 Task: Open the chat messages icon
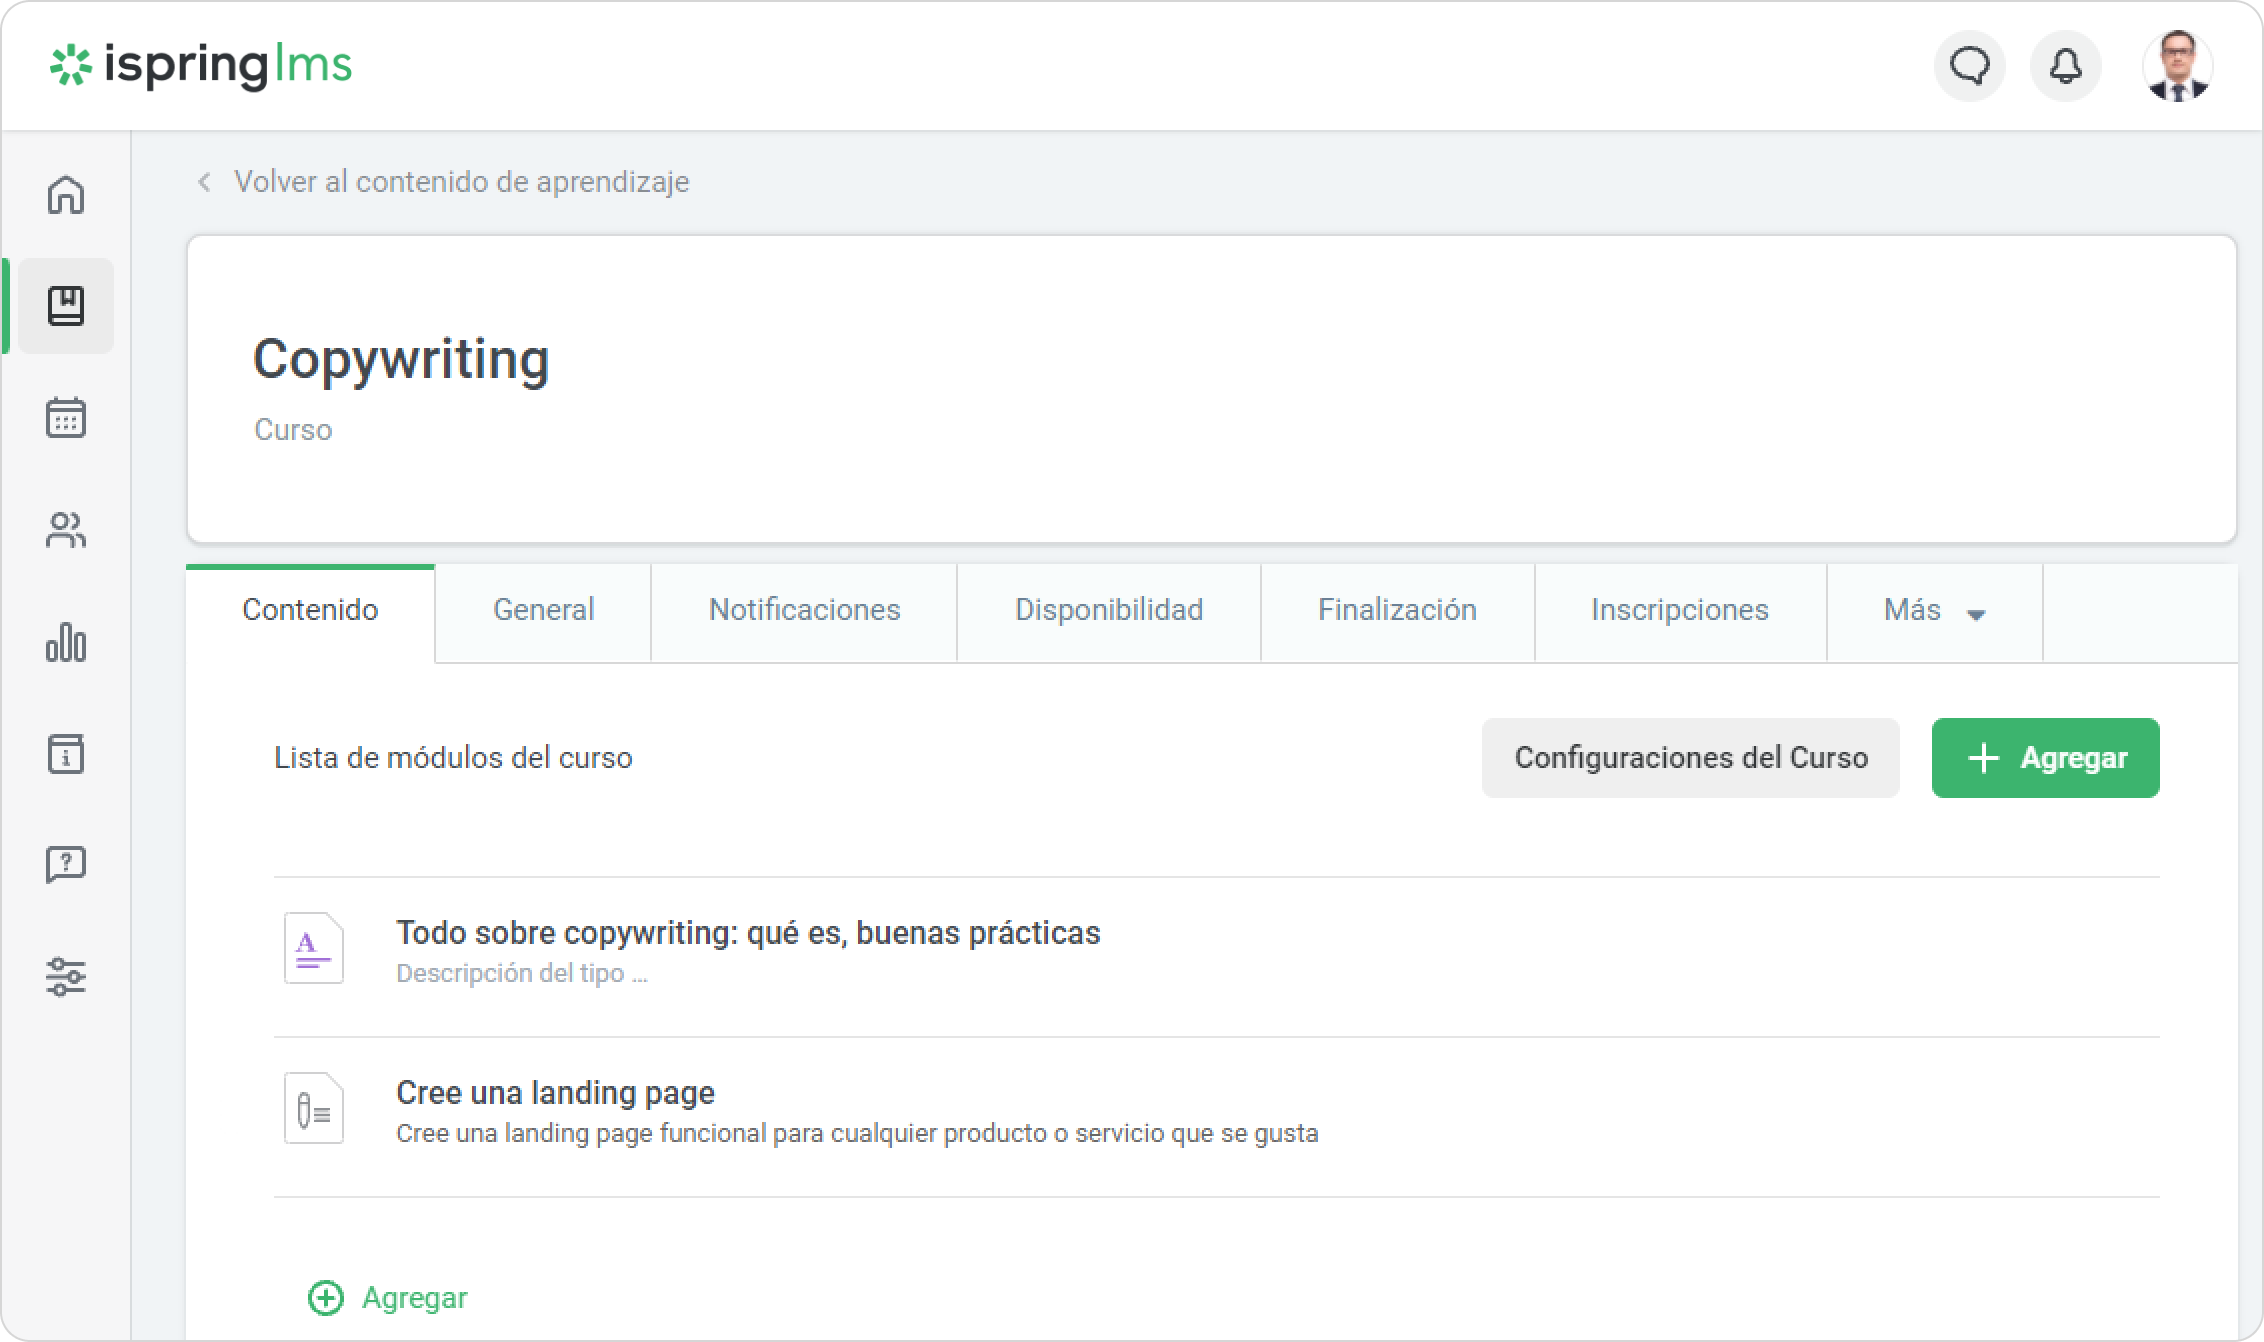[1970, 66]
